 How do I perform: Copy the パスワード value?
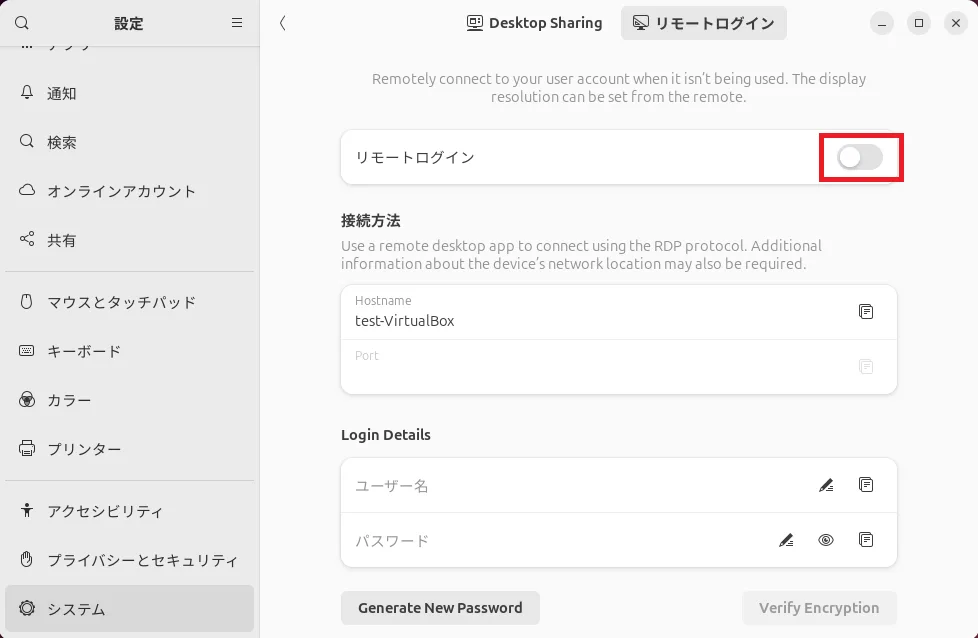866,540
